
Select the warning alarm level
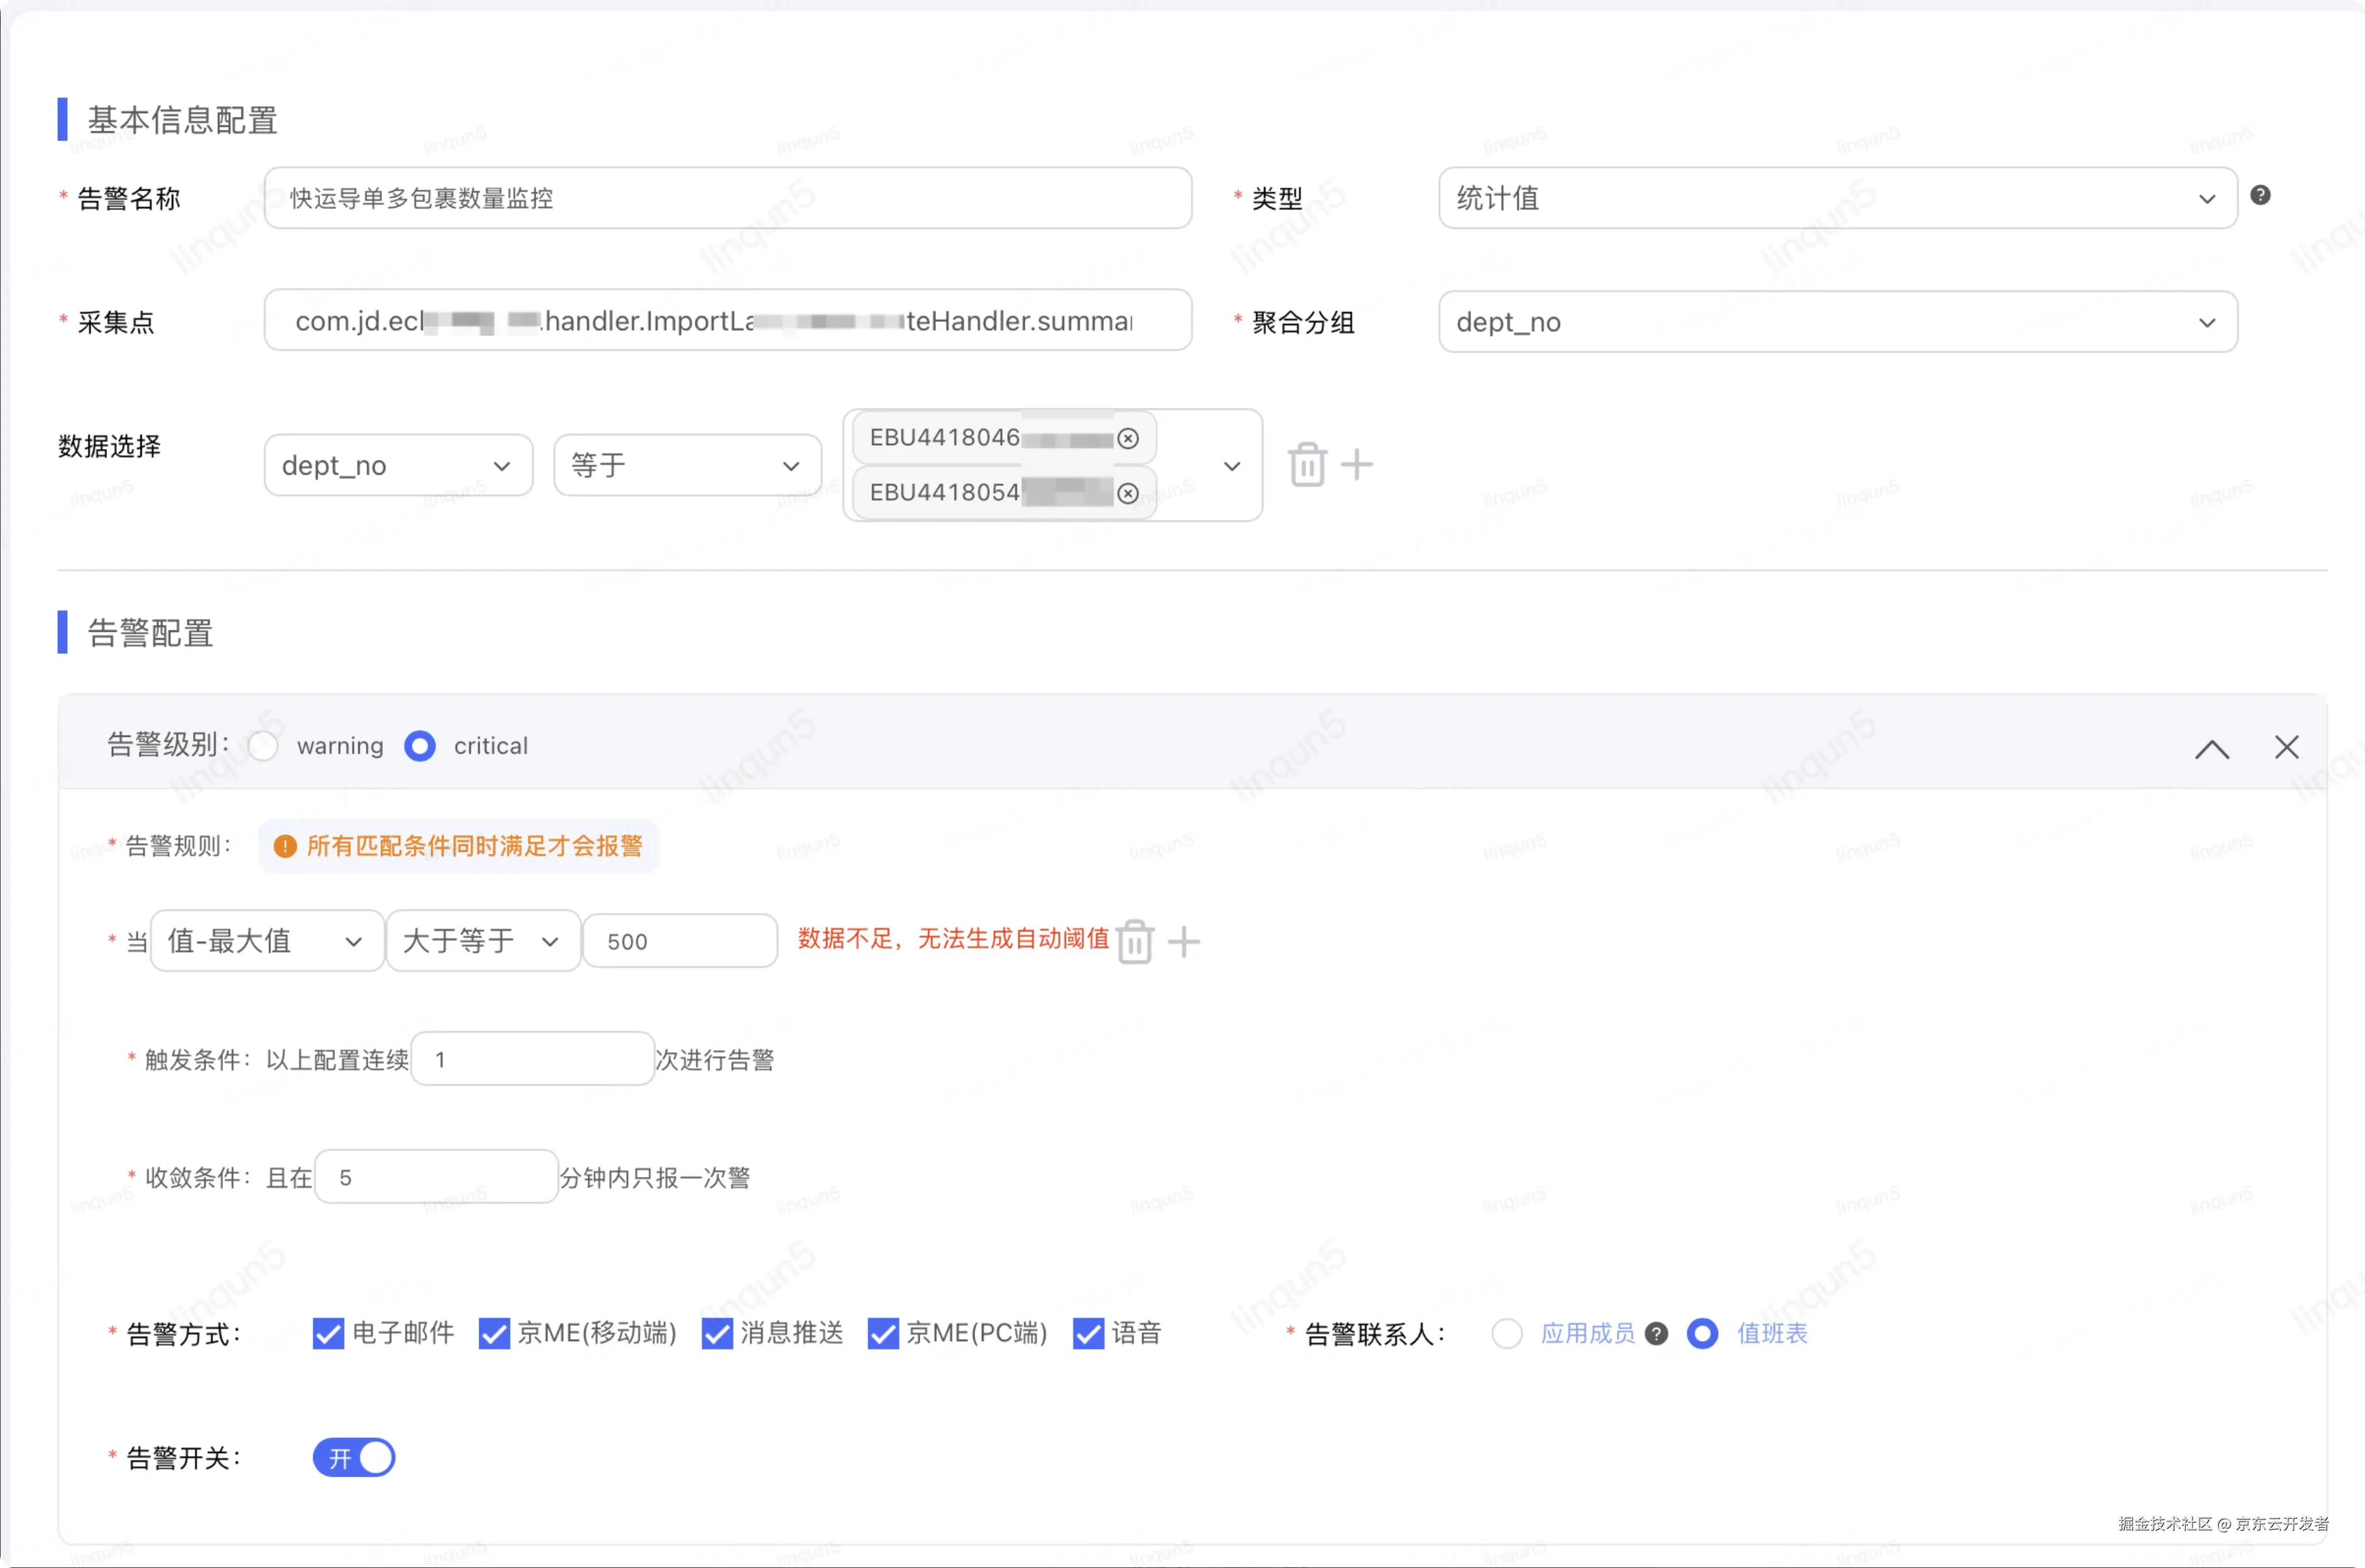tap(264, 746)
